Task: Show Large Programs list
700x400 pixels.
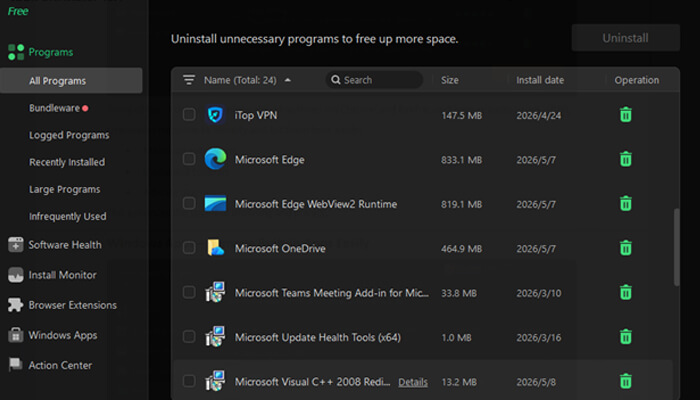Action: pyautogui.click(x=65, y=189)
